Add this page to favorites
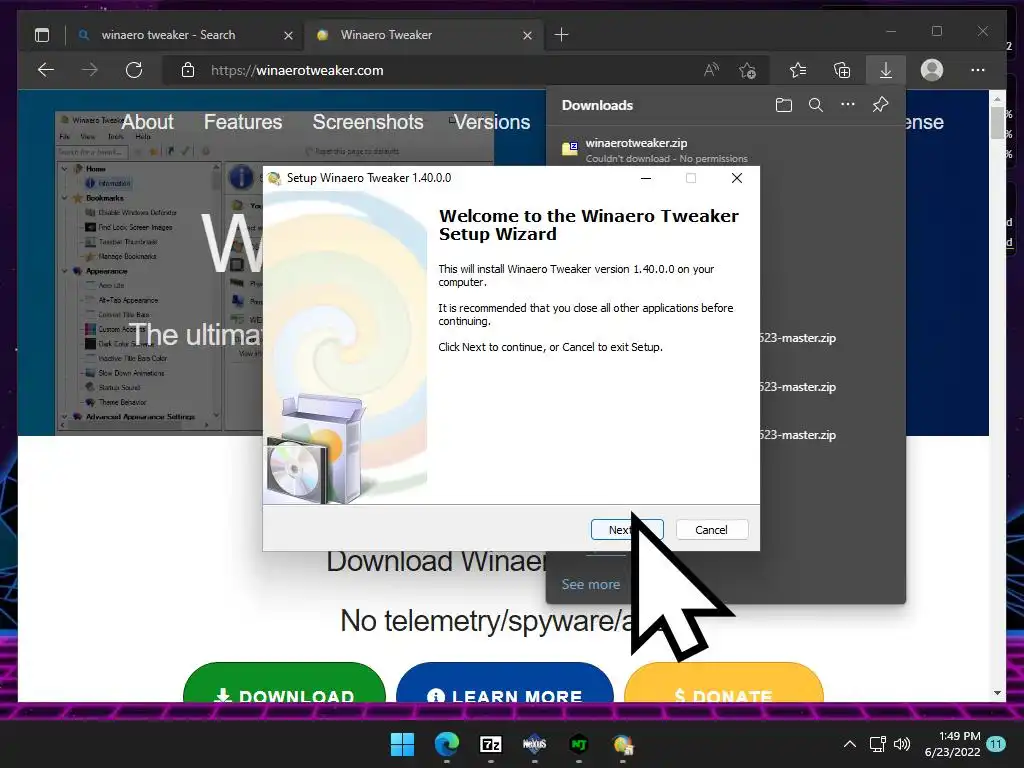1024x768 pixels. coord(747,70)
